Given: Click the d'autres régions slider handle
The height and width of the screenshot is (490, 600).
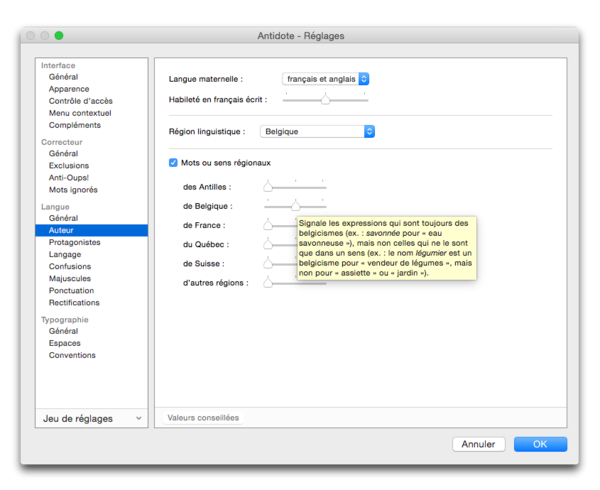Looking at the screenshot, I should coord(268,283).
